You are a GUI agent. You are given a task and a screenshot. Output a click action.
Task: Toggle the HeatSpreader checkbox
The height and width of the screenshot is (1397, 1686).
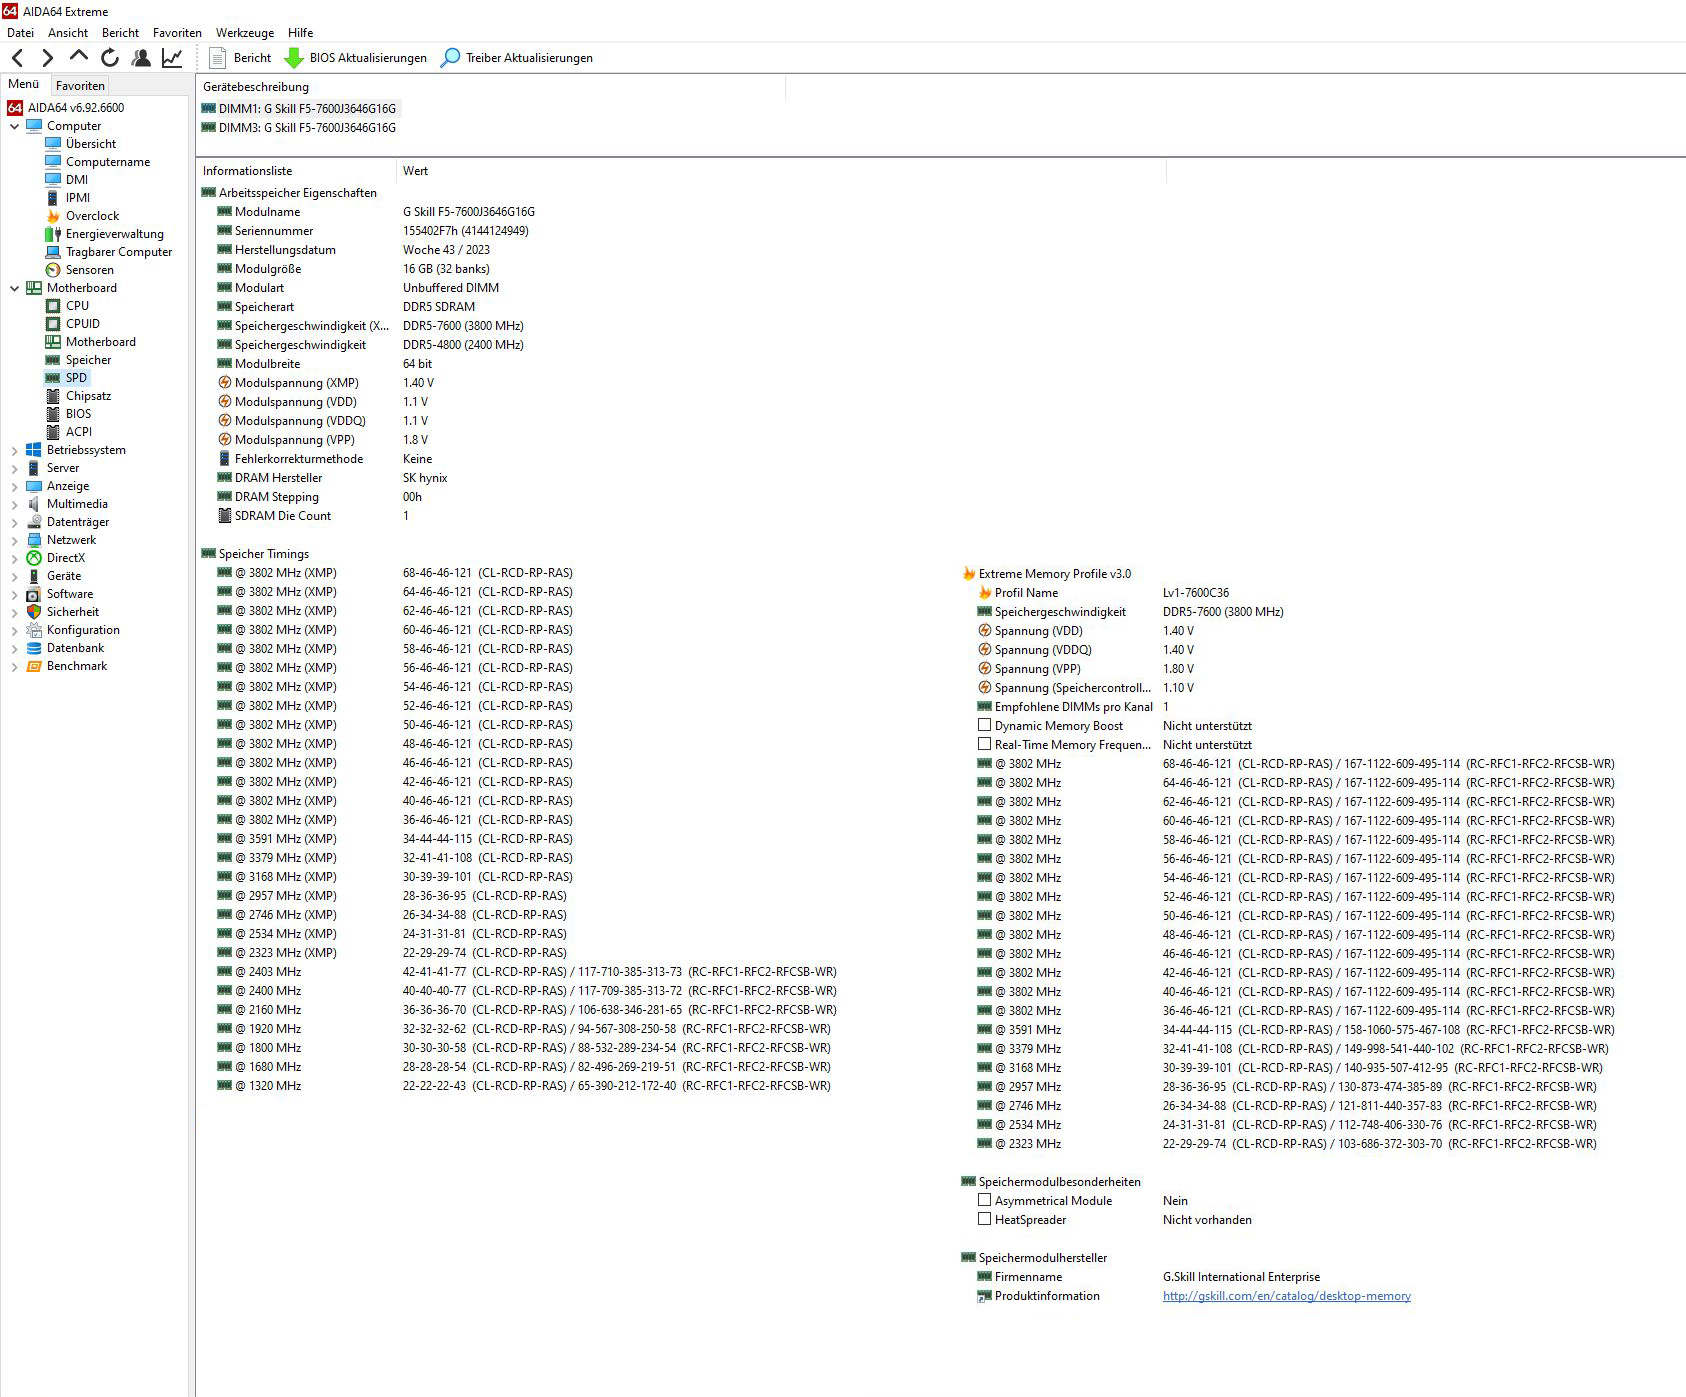pyautogui.click(x=984, y=1219)
